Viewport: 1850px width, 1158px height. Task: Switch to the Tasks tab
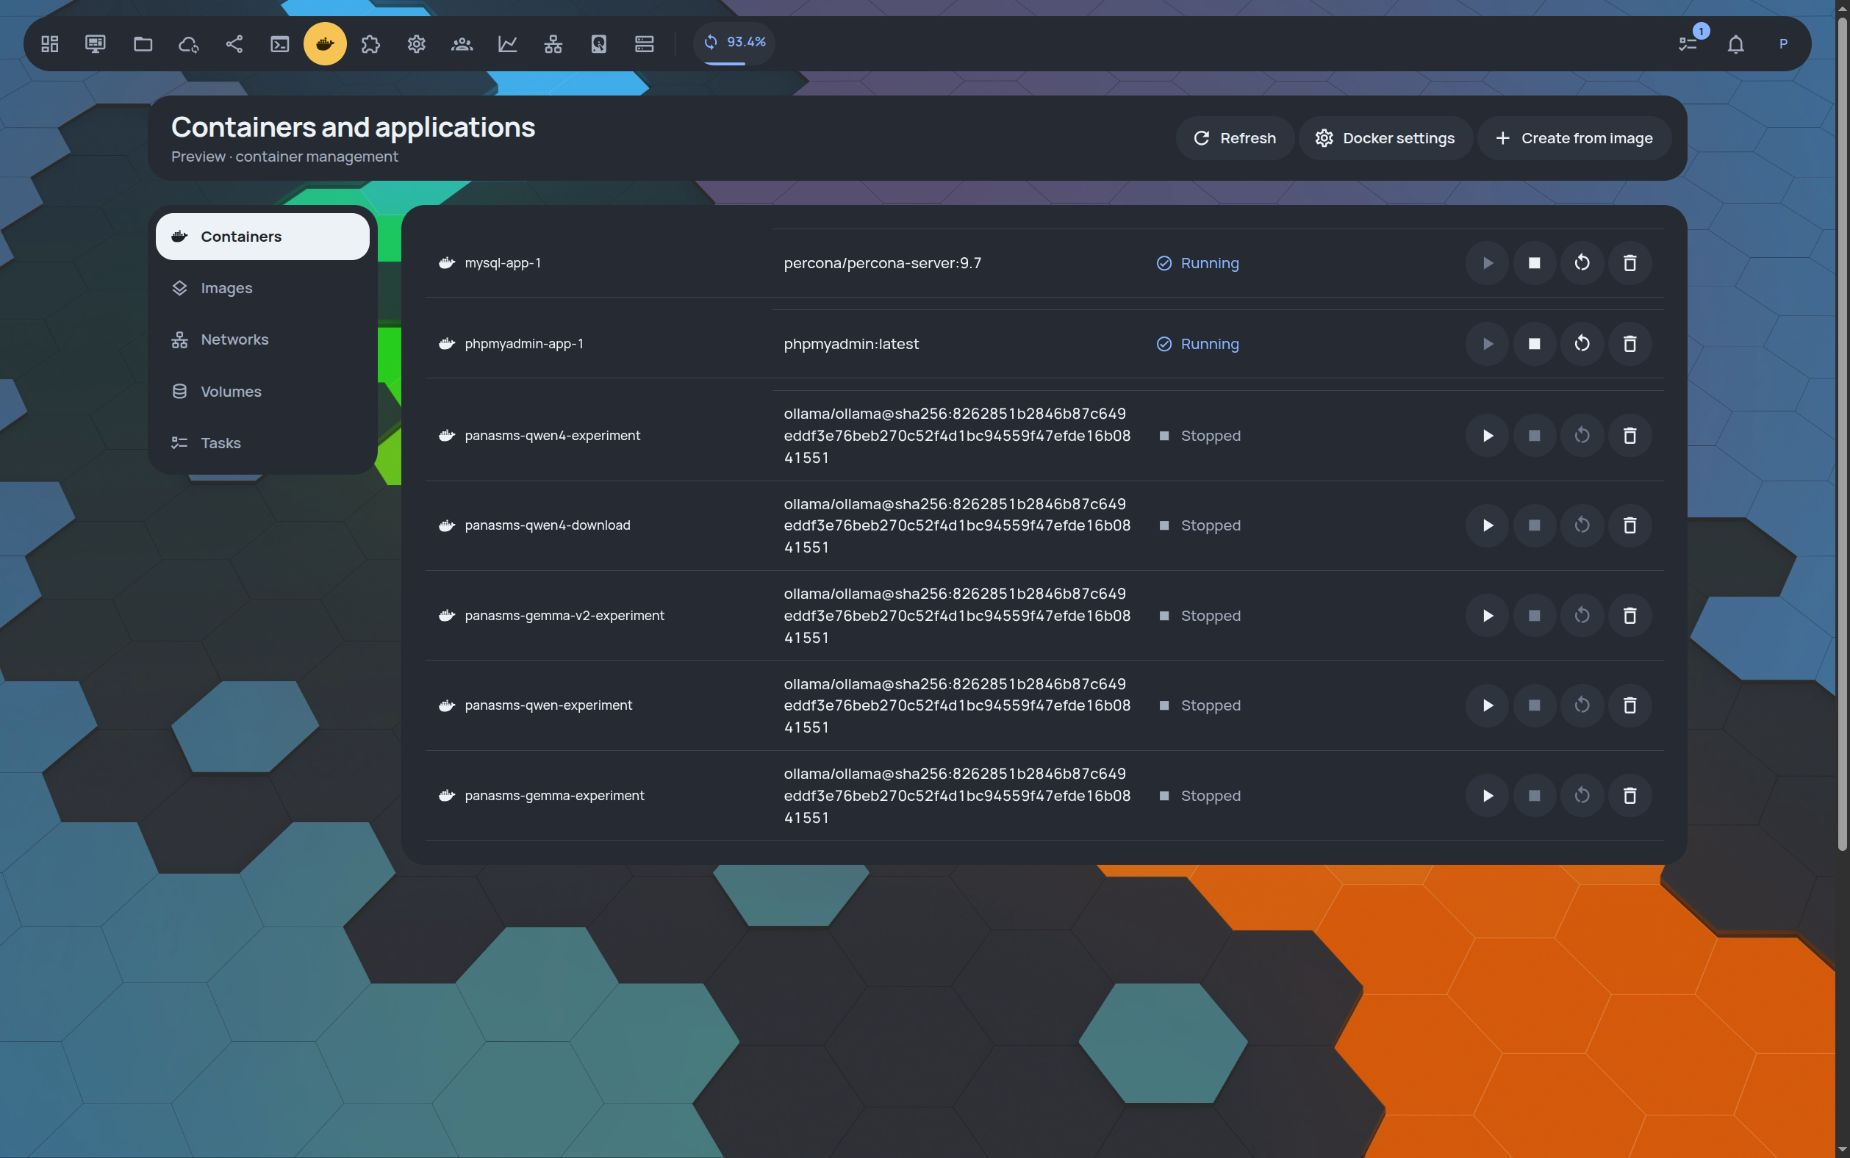pyautogui.click(x=263, y=443)
